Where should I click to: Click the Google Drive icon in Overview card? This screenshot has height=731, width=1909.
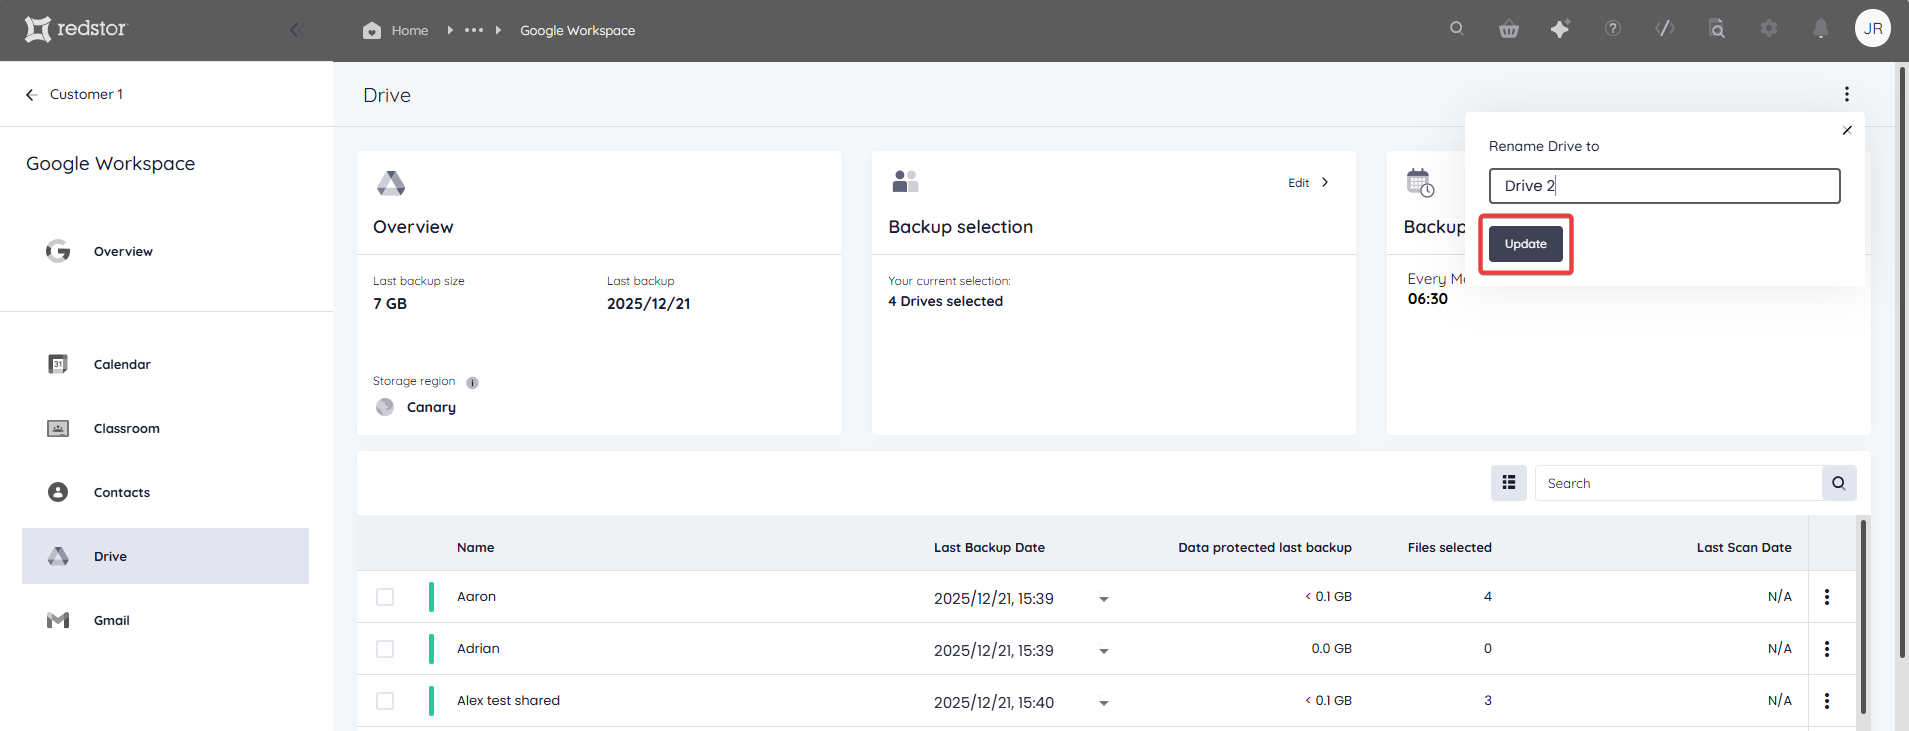[x=391, y=183]
